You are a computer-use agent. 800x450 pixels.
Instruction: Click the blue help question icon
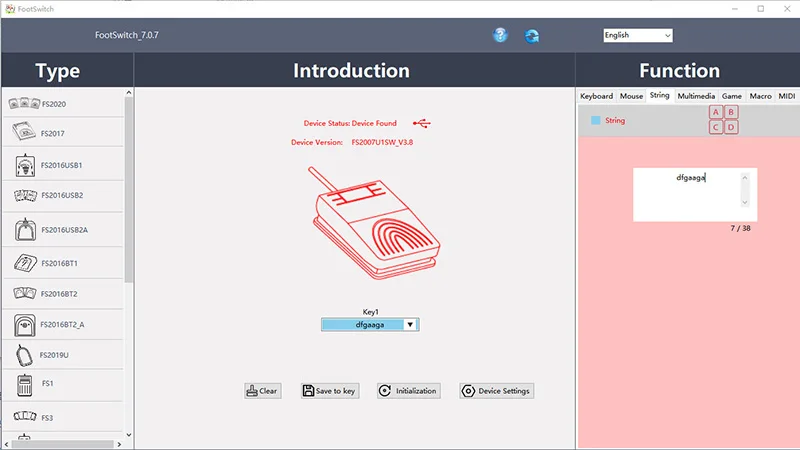(x=500, y=35)
